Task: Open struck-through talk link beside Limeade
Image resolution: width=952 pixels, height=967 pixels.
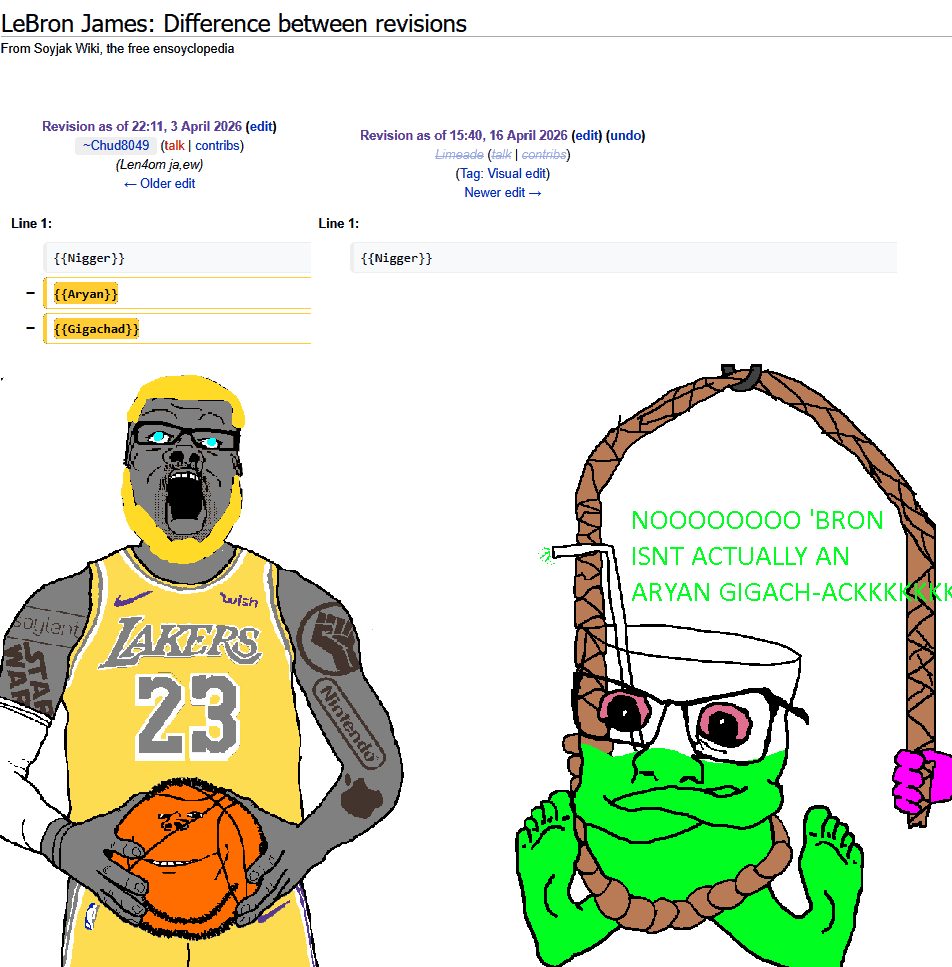Action: coord(501,155)
